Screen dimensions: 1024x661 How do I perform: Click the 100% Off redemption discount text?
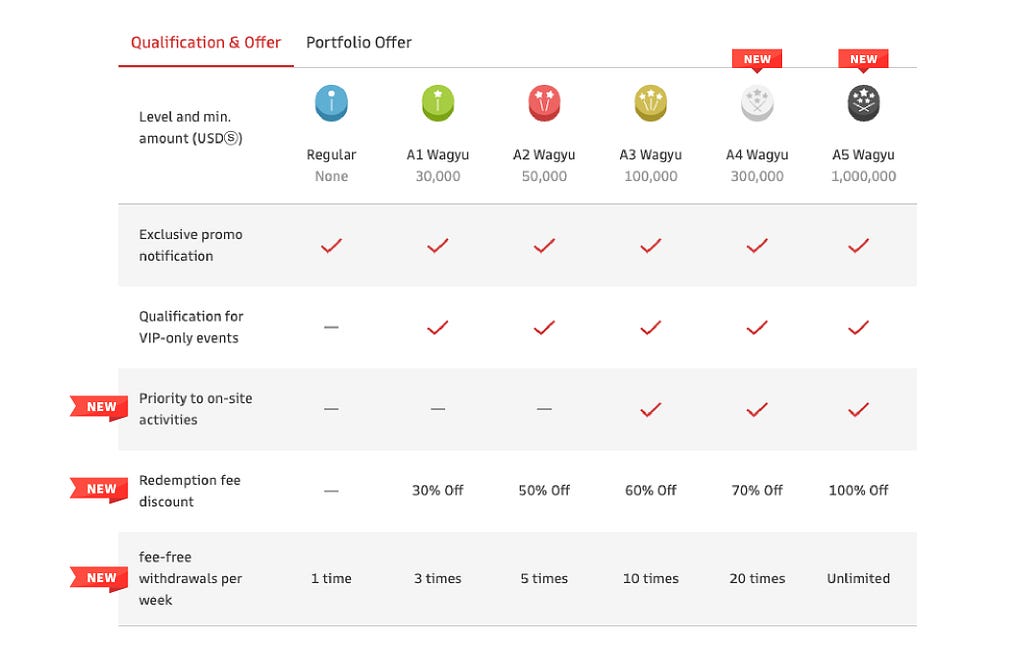point(858,490)
